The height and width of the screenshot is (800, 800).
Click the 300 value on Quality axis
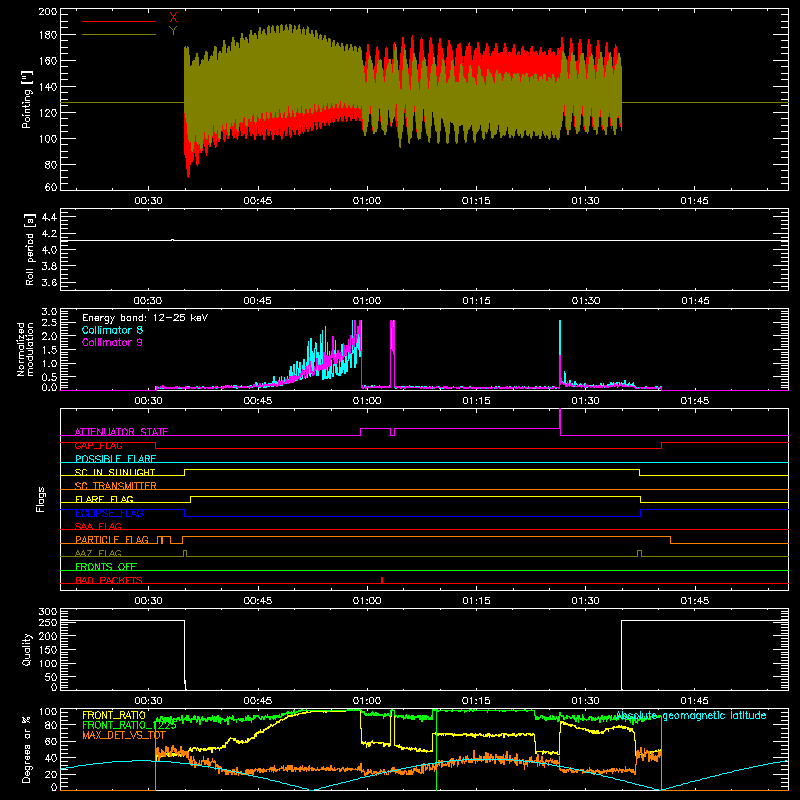[x=47, y=612]
